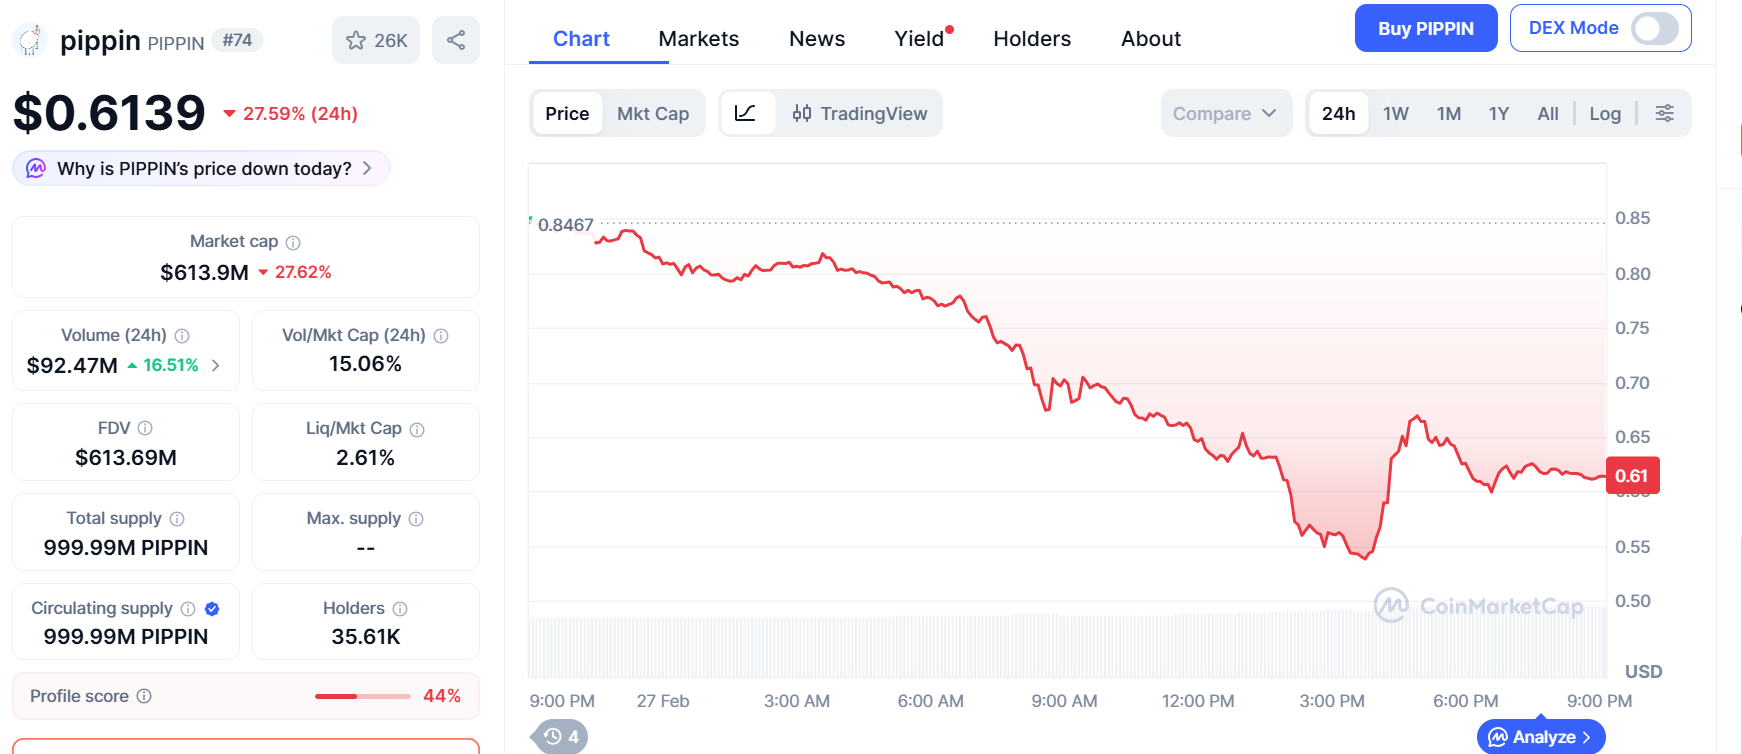
Task: Click Holders info icon
Action: [400, 609]
